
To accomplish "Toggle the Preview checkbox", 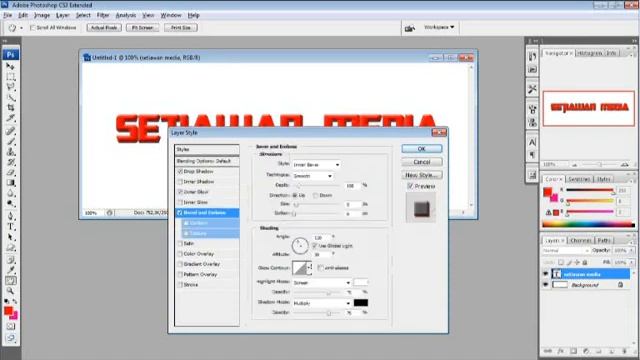I will click(x=410, y=186).
